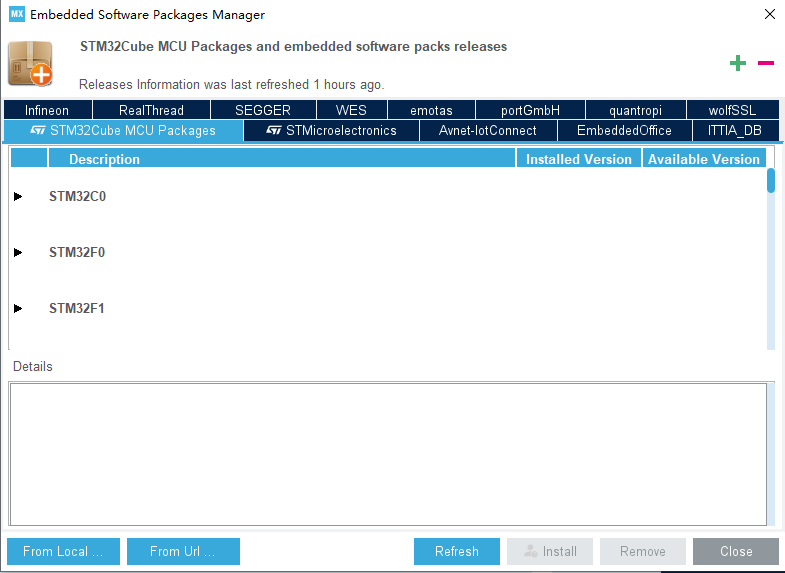Refresh the package releases list

(x=457, y=551)
